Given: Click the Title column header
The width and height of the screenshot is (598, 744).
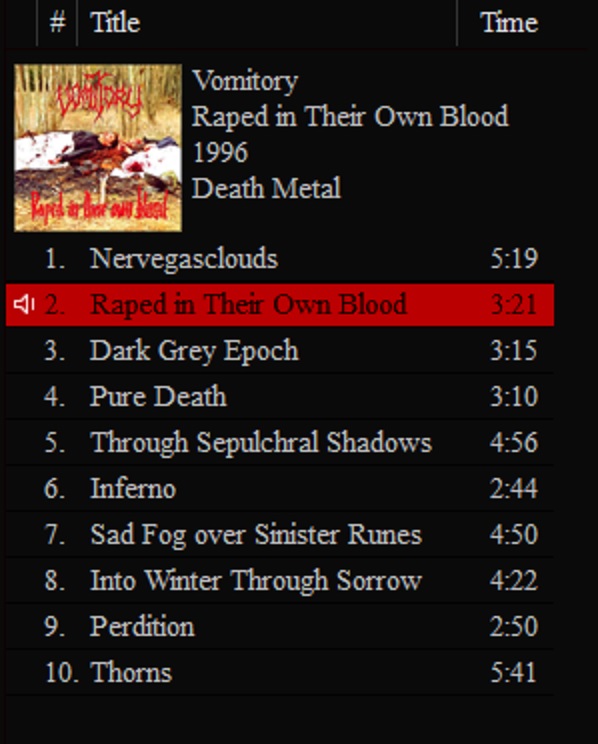Looking at the screenshot, I should [x=267, y=23].
